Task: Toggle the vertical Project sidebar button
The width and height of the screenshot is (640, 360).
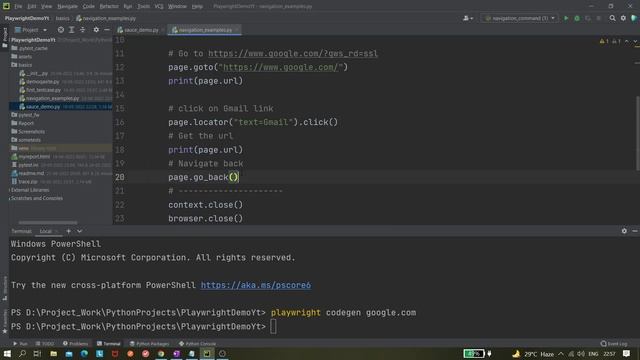Action: point(4,38)
